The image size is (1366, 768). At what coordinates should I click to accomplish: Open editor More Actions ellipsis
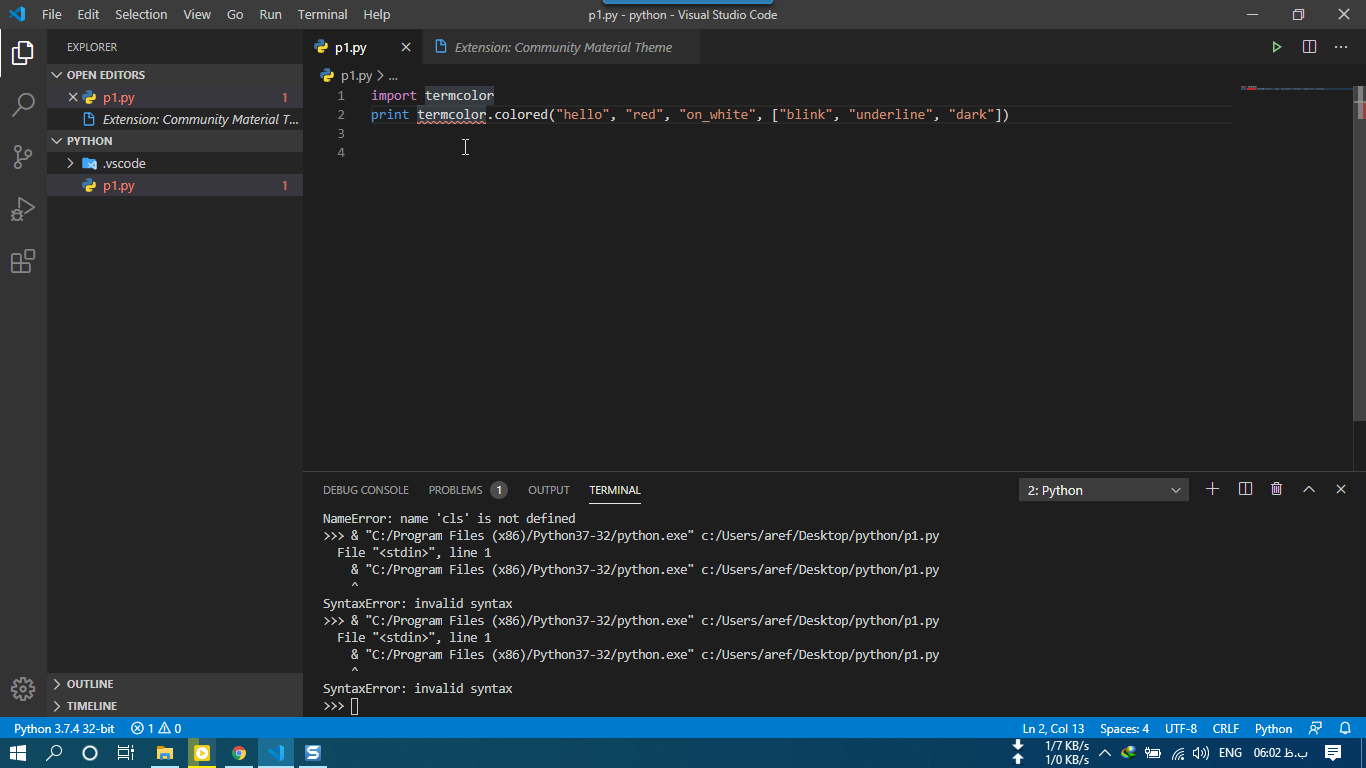(1341, 47)
